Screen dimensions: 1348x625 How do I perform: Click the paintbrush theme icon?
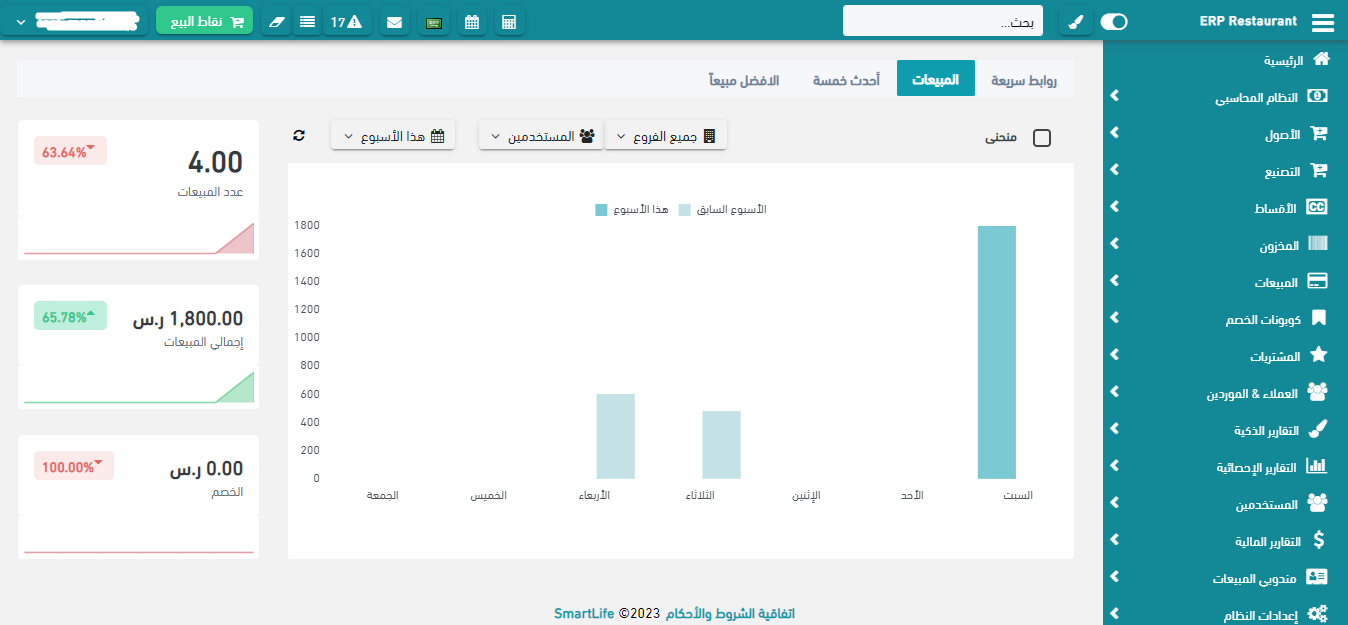pos(1075,21)
